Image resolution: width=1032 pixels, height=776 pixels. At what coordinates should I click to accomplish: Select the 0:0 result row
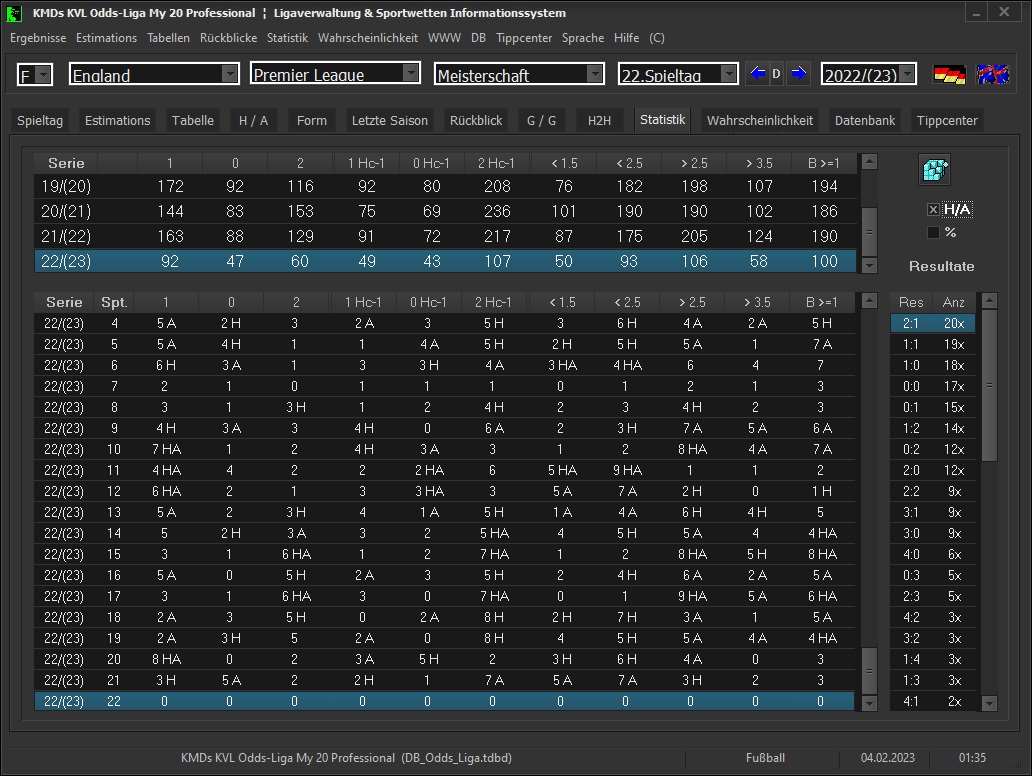pyautogui.click(x=933, y=386)
